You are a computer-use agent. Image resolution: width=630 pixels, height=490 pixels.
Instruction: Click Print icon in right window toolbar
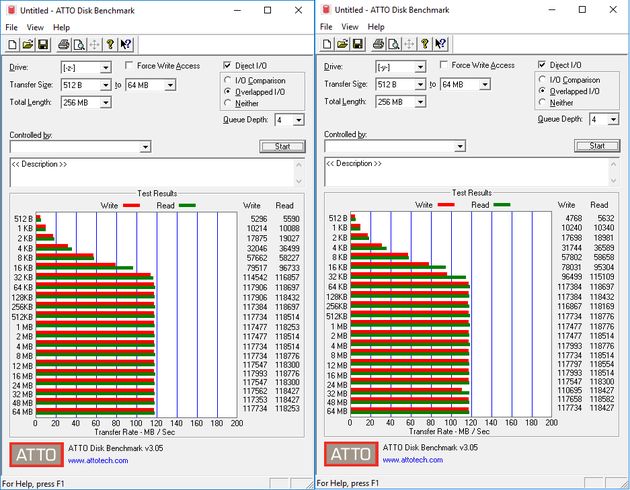(378, 43)
